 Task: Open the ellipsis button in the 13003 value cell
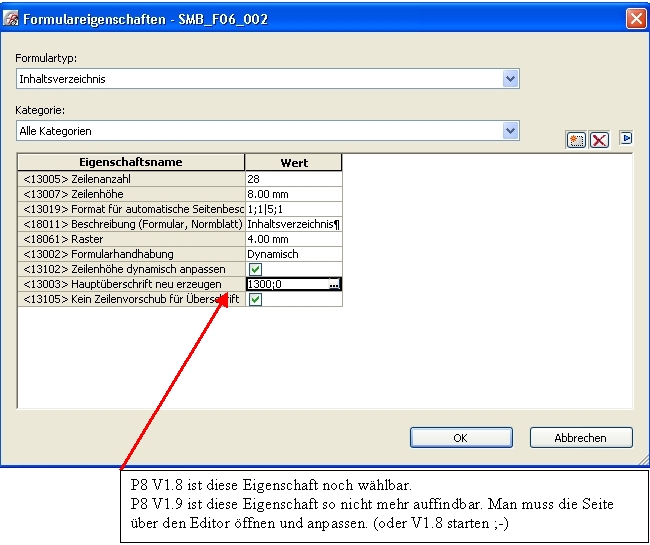tap(334, 284)
